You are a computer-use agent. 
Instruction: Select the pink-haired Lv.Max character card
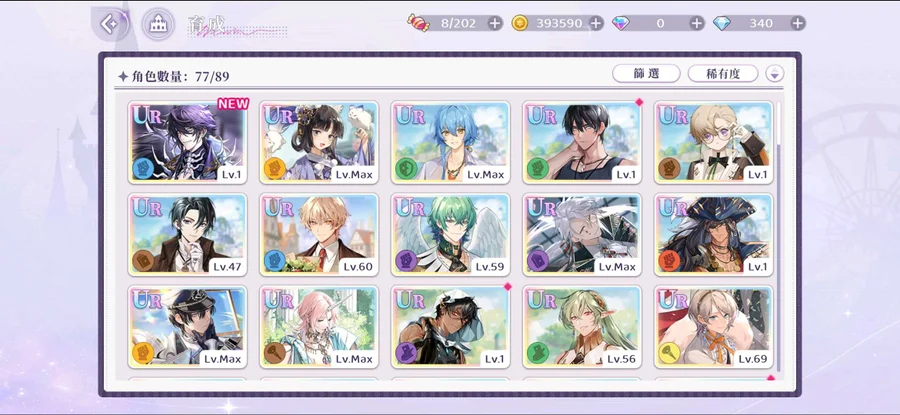click(x=319, y=327)
